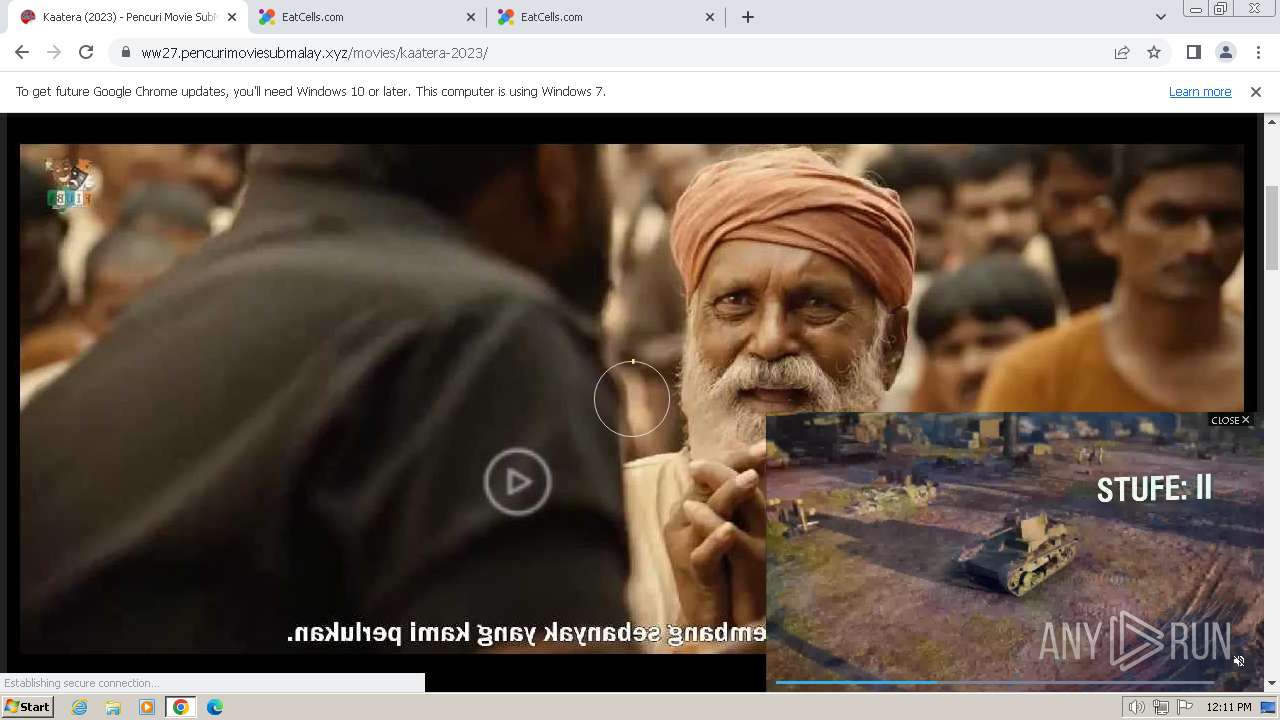The height and width of the screenshot is (720, 1280).
Task: Open the Chrome profile avatar
Action: pos(1225,53)
